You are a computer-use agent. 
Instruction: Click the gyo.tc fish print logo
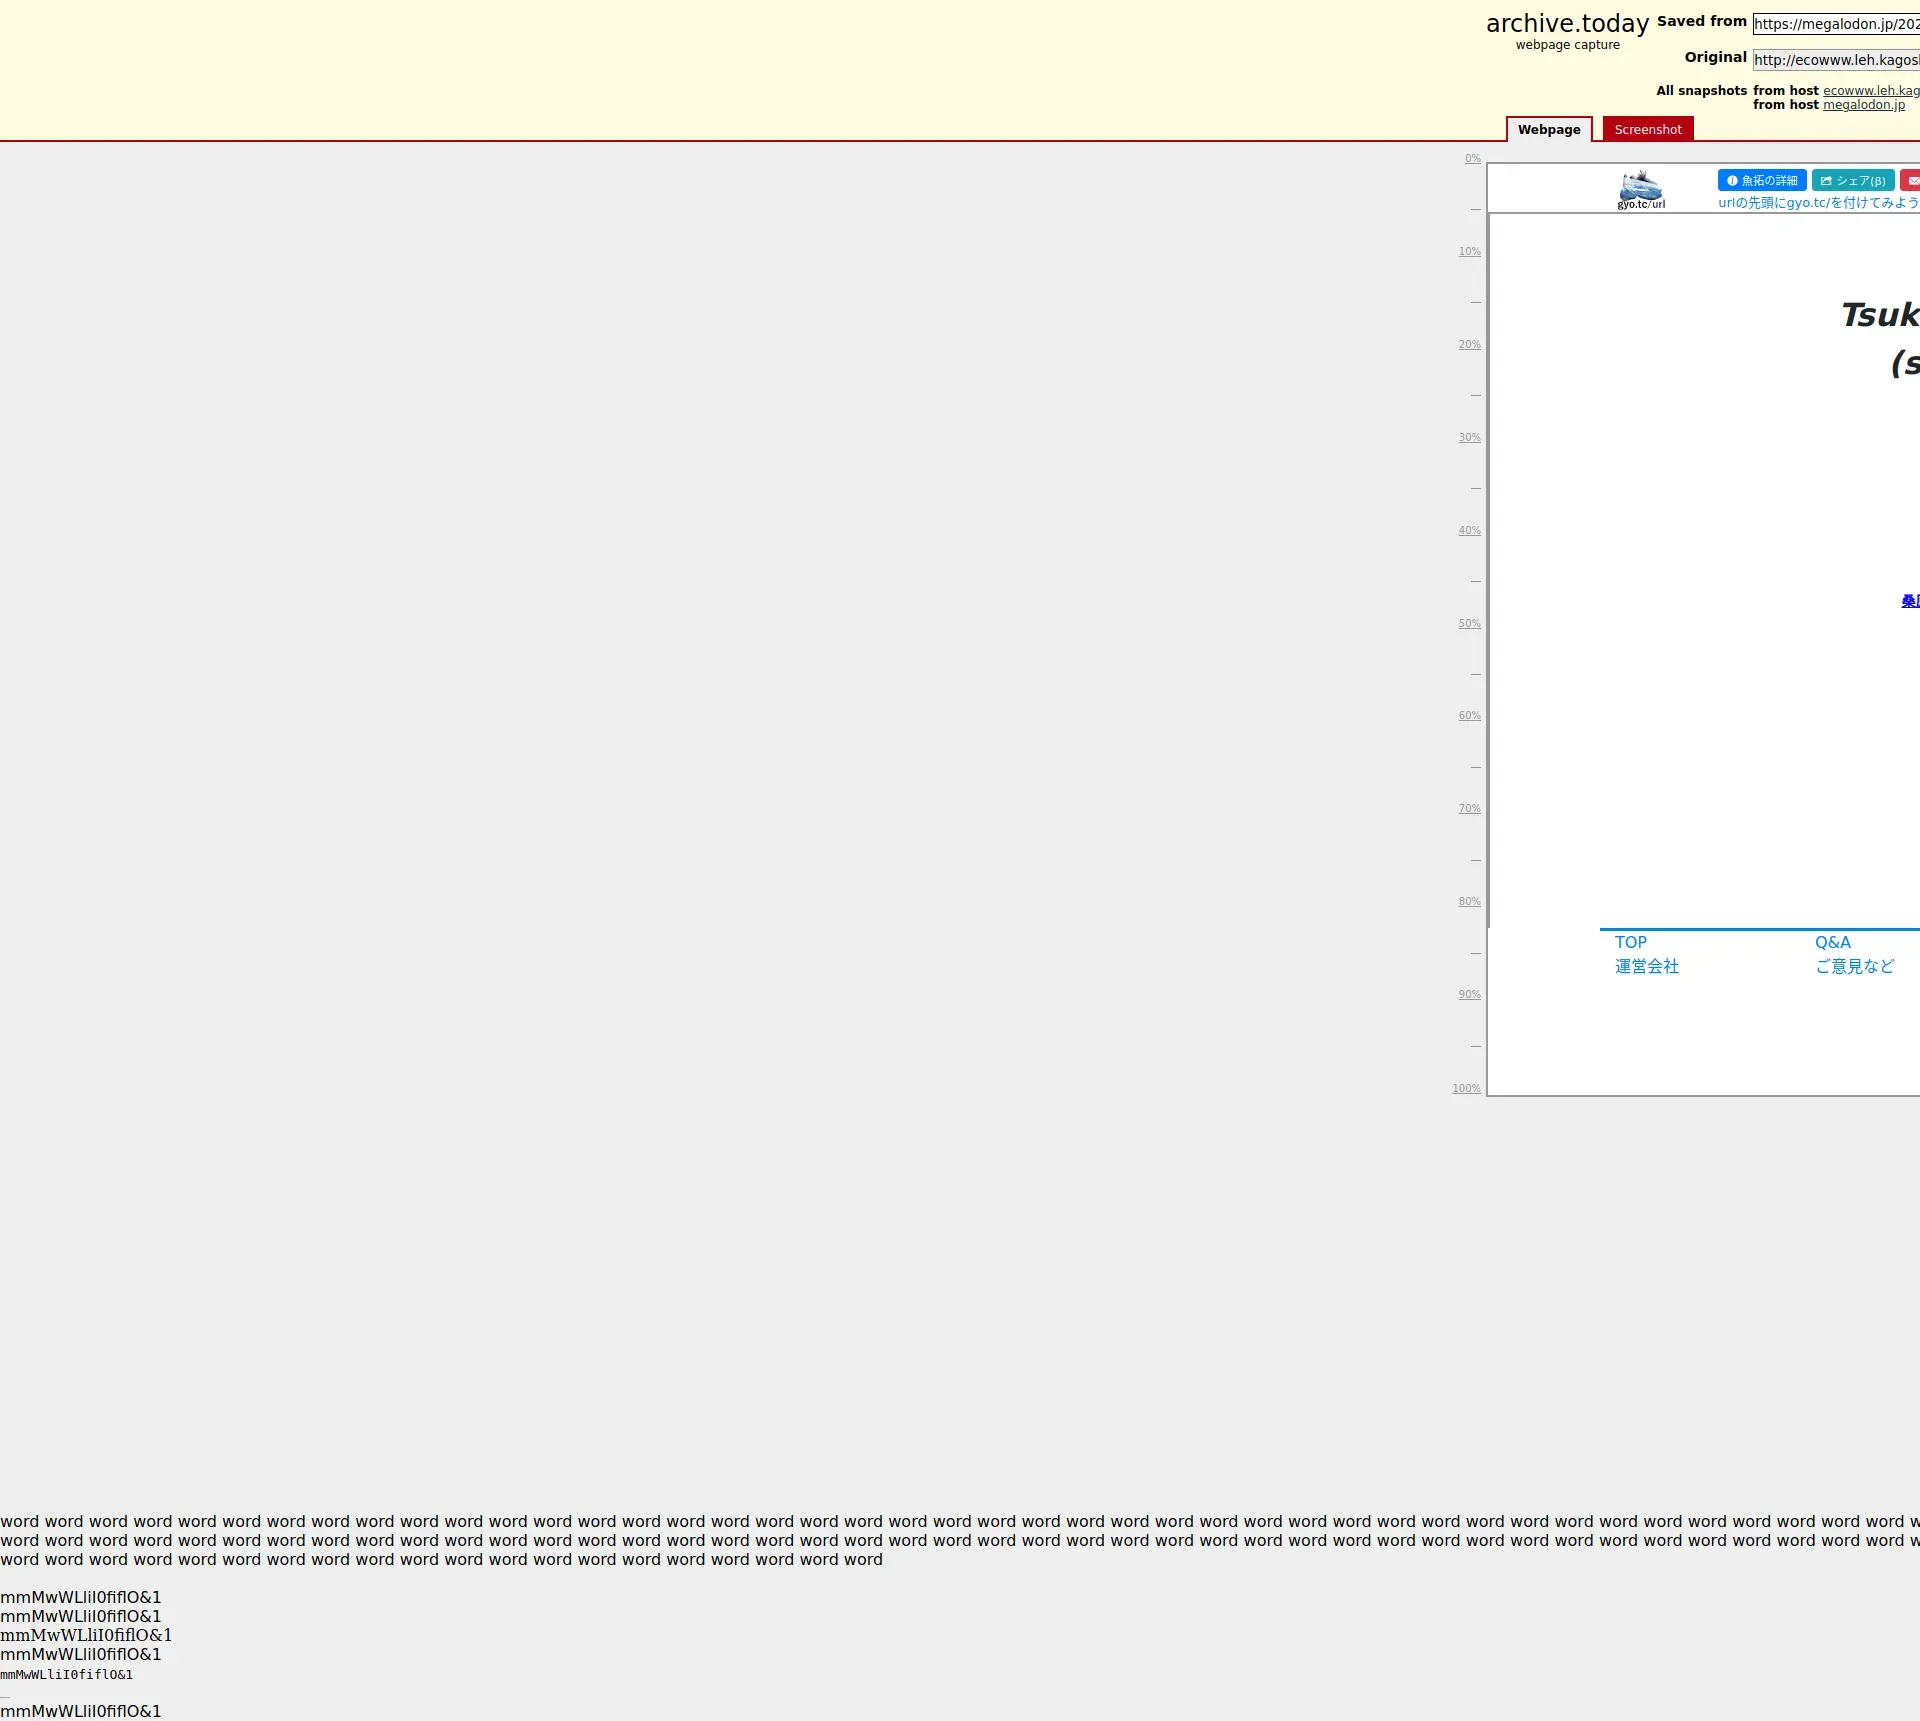[1640, 189]
